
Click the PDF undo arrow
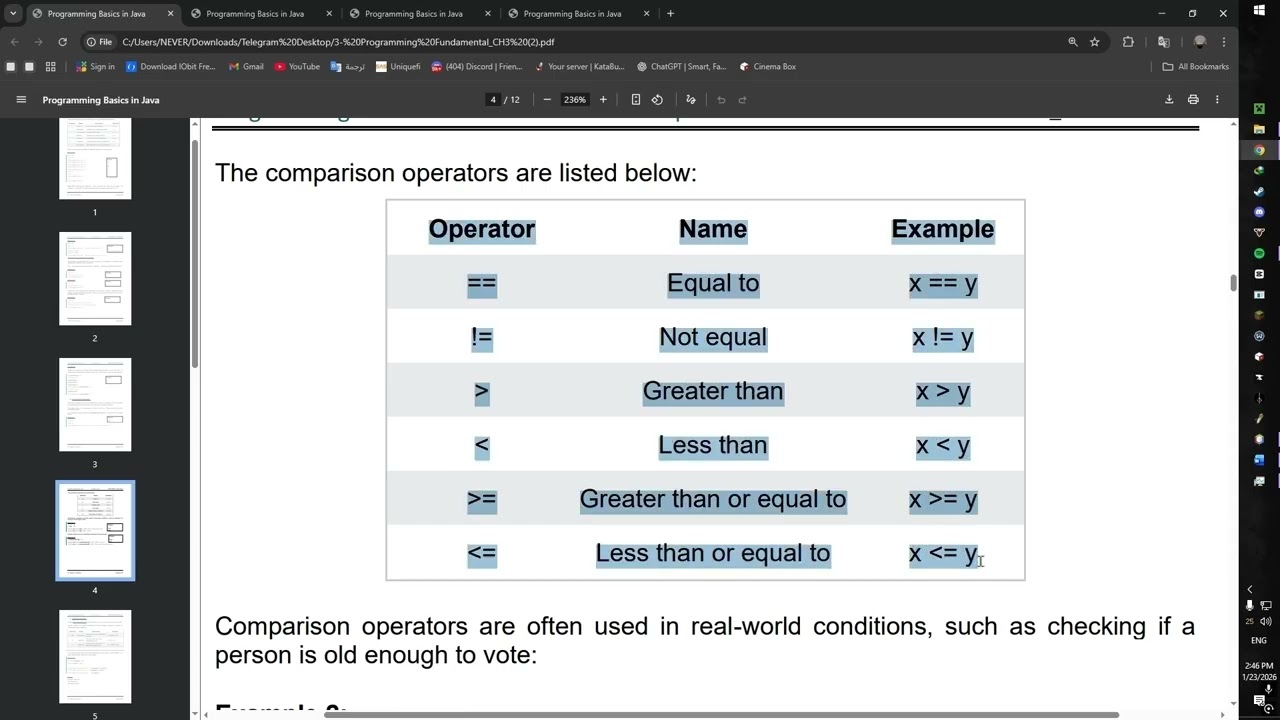click(x=721, y=100)
